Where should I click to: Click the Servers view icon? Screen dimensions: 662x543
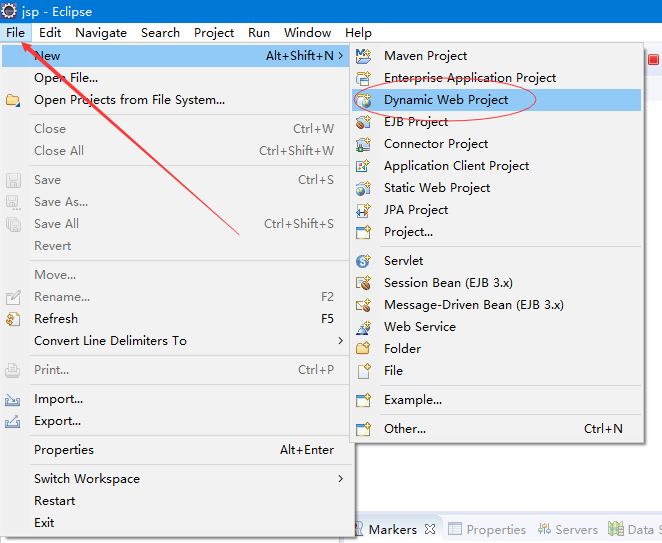pyautogui.click(x=544, y=529)
